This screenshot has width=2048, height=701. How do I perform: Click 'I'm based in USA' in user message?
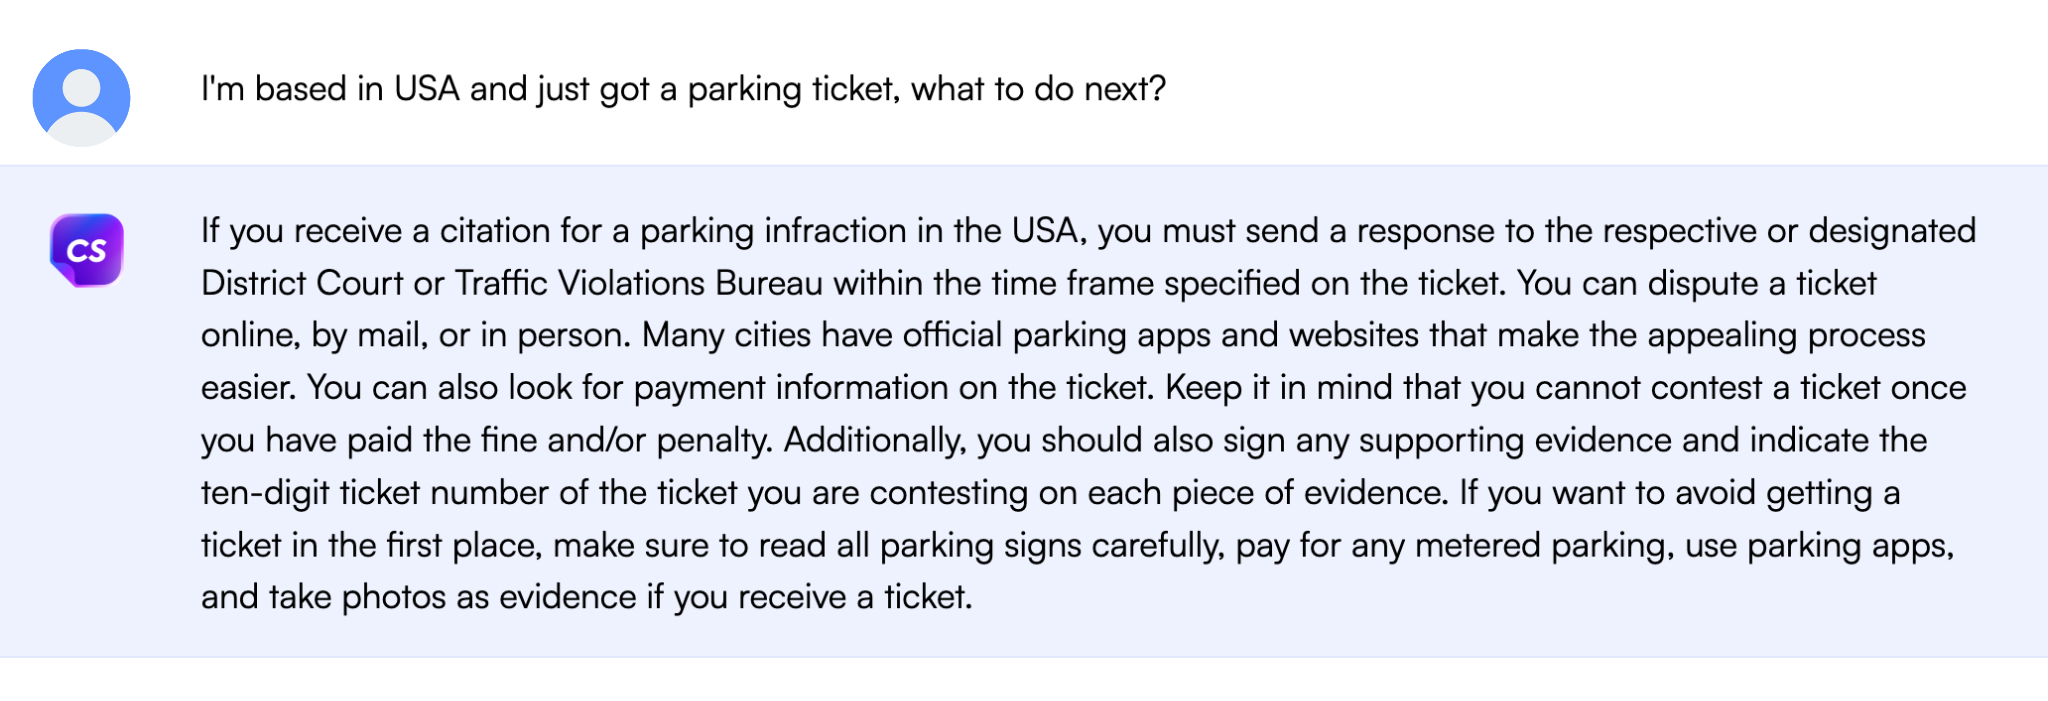[x=329, y=89]
